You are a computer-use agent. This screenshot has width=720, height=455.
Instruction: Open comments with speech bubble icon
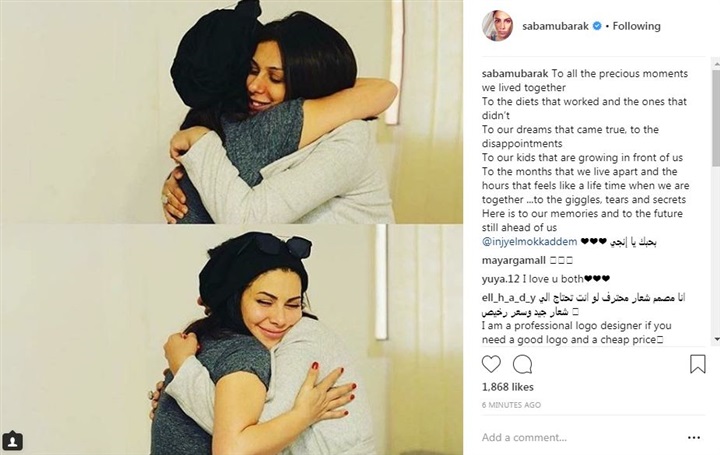click(x=523, y=365)
